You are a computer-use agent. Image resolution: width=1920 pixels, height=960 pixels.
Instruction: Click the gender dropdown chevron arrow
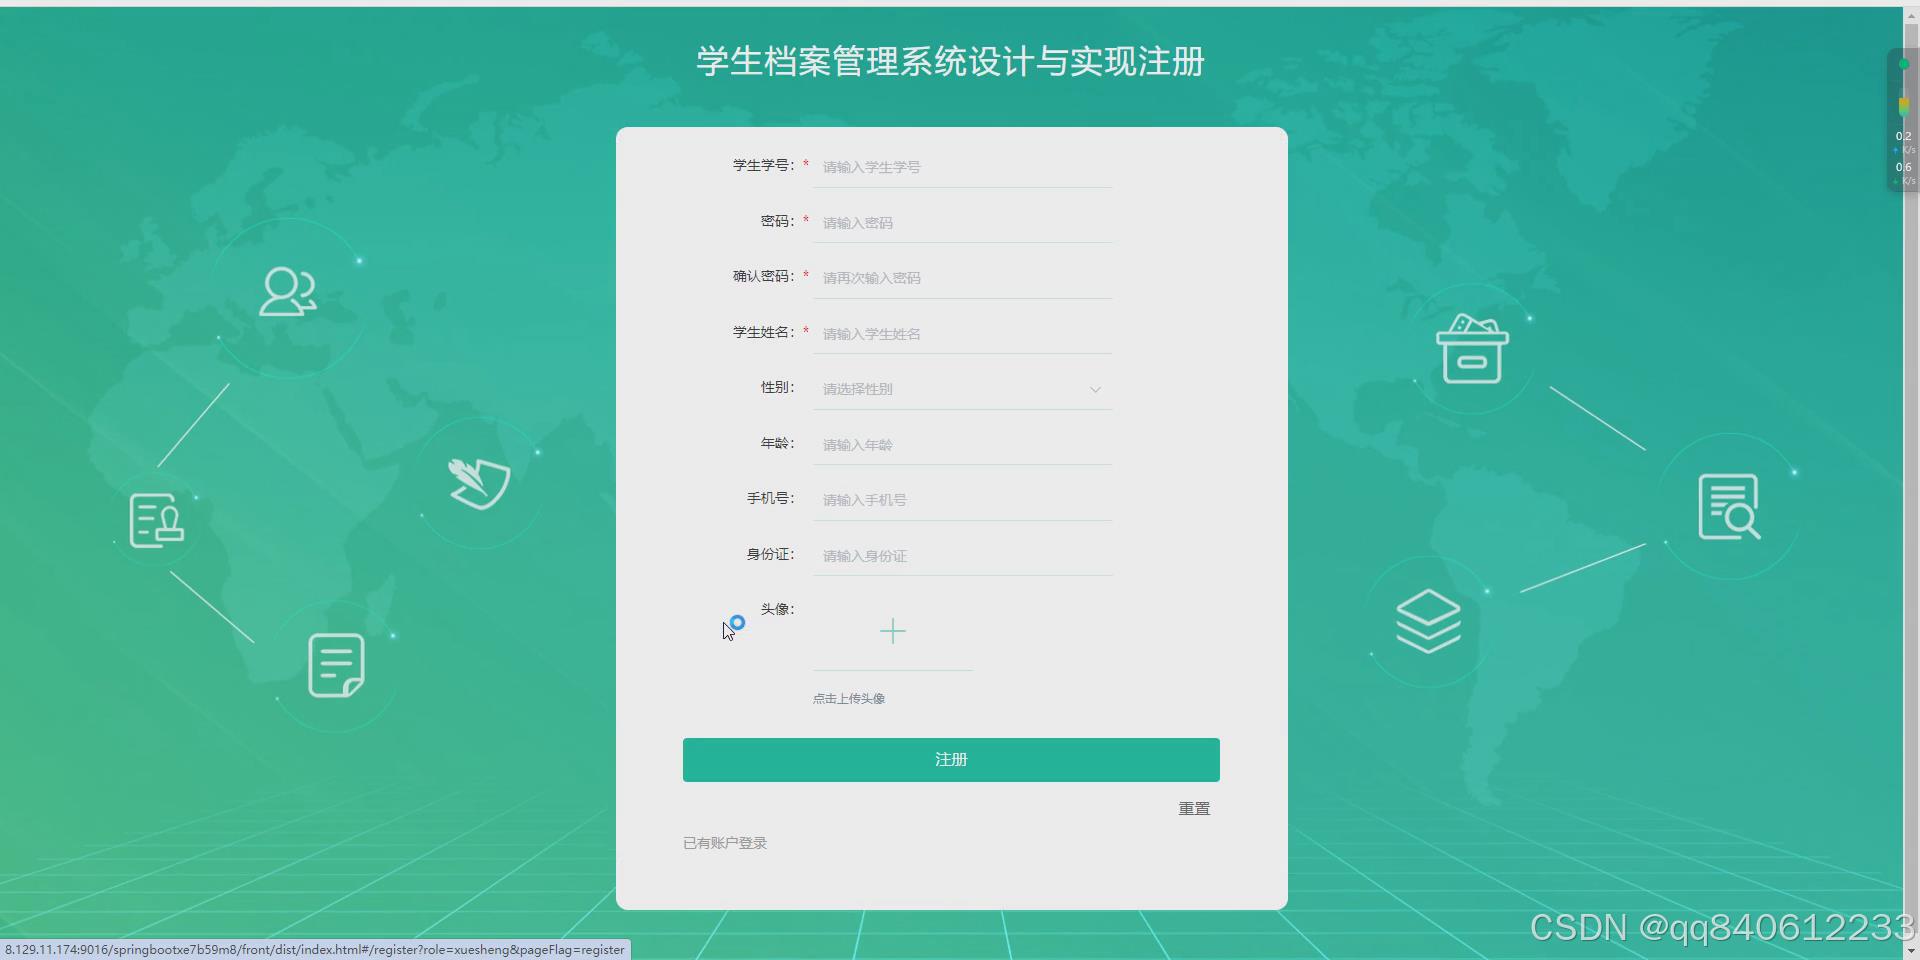point(1095,389)
